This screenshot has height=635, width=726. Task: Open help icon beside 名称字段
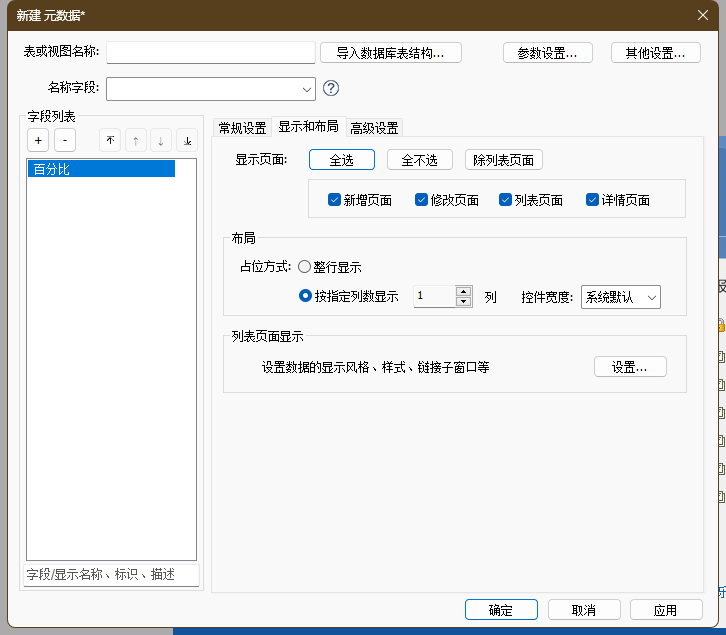pyautogui.click(x=331, y=88)
